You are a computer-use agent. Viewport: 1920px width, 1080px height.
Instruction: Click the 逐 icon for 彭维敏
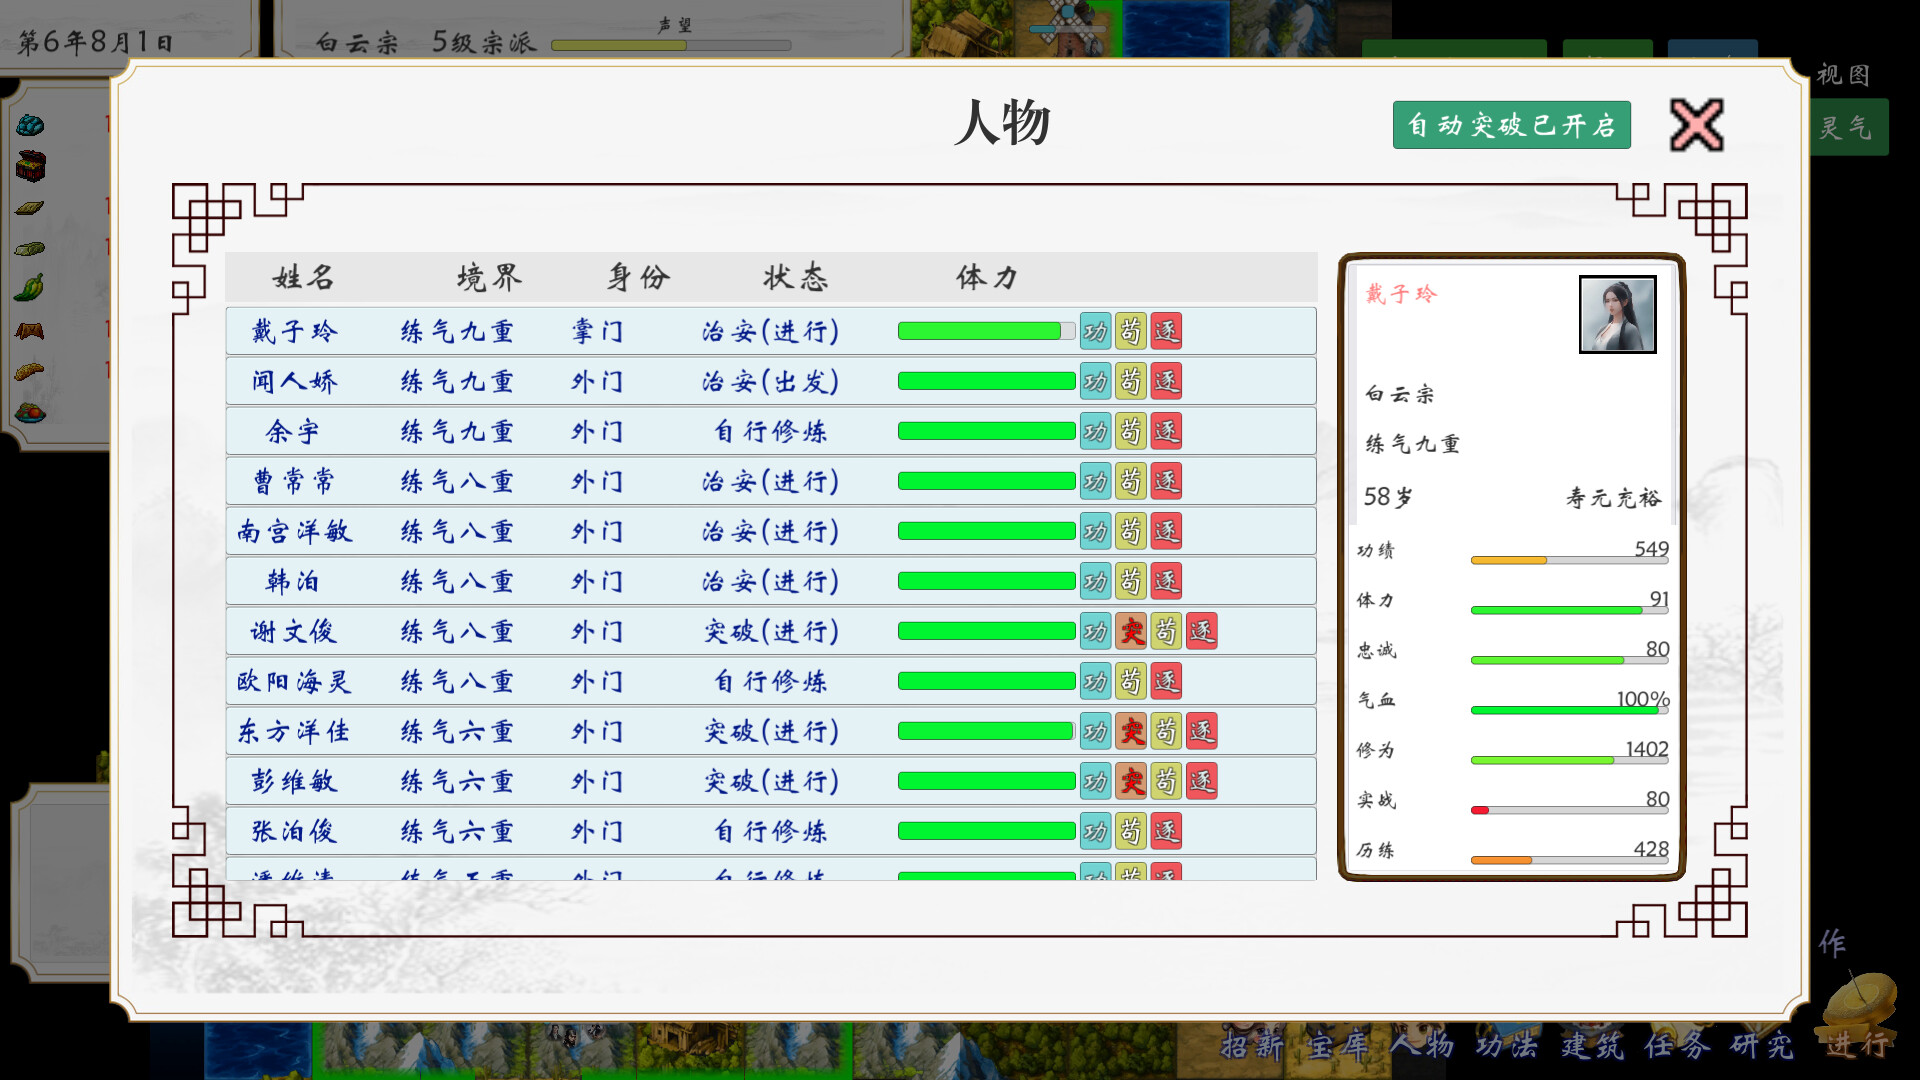click(1200, 781)
